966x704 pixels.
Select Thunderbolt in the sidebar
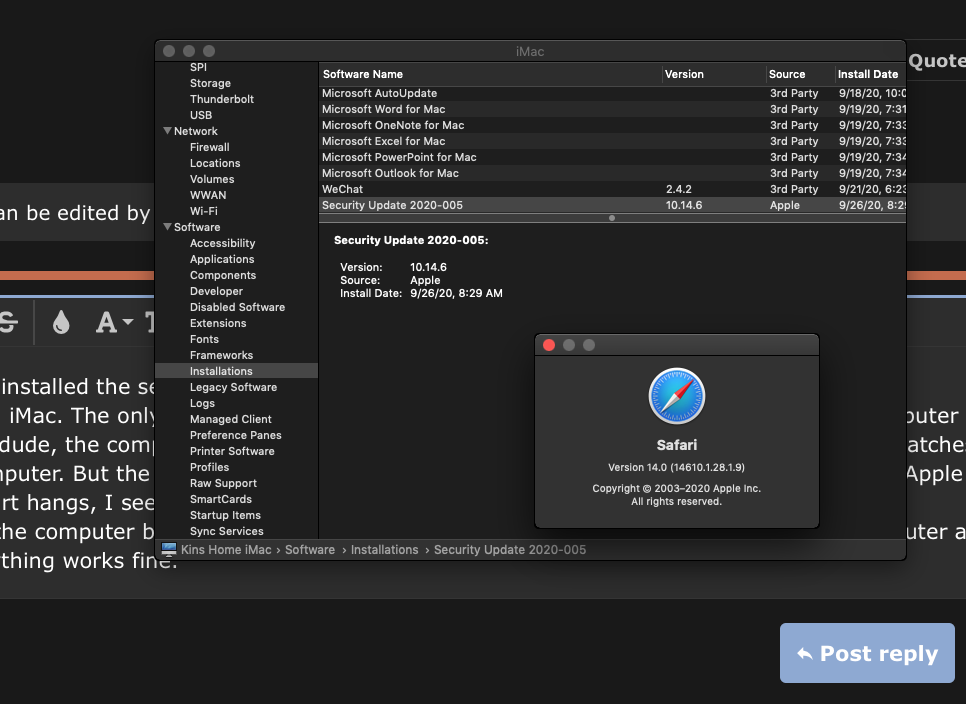click(222, 99)
